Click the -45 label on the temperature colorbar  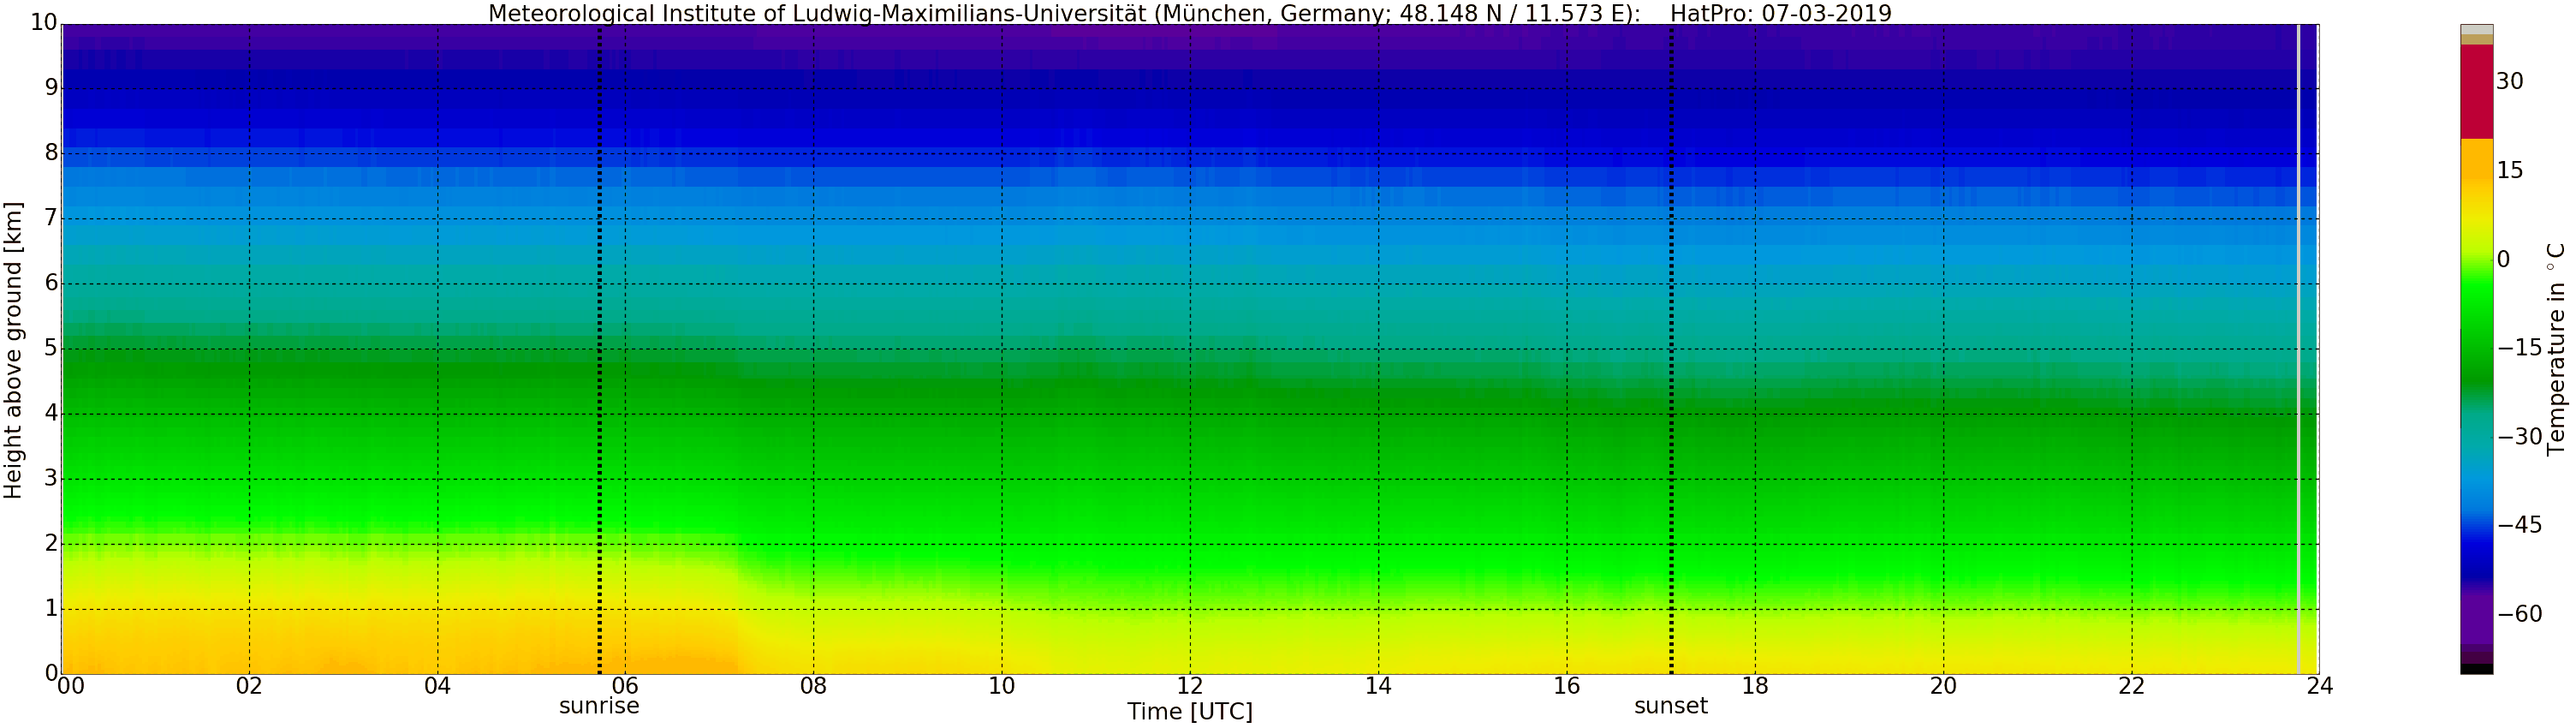[x=2519, y=526]
